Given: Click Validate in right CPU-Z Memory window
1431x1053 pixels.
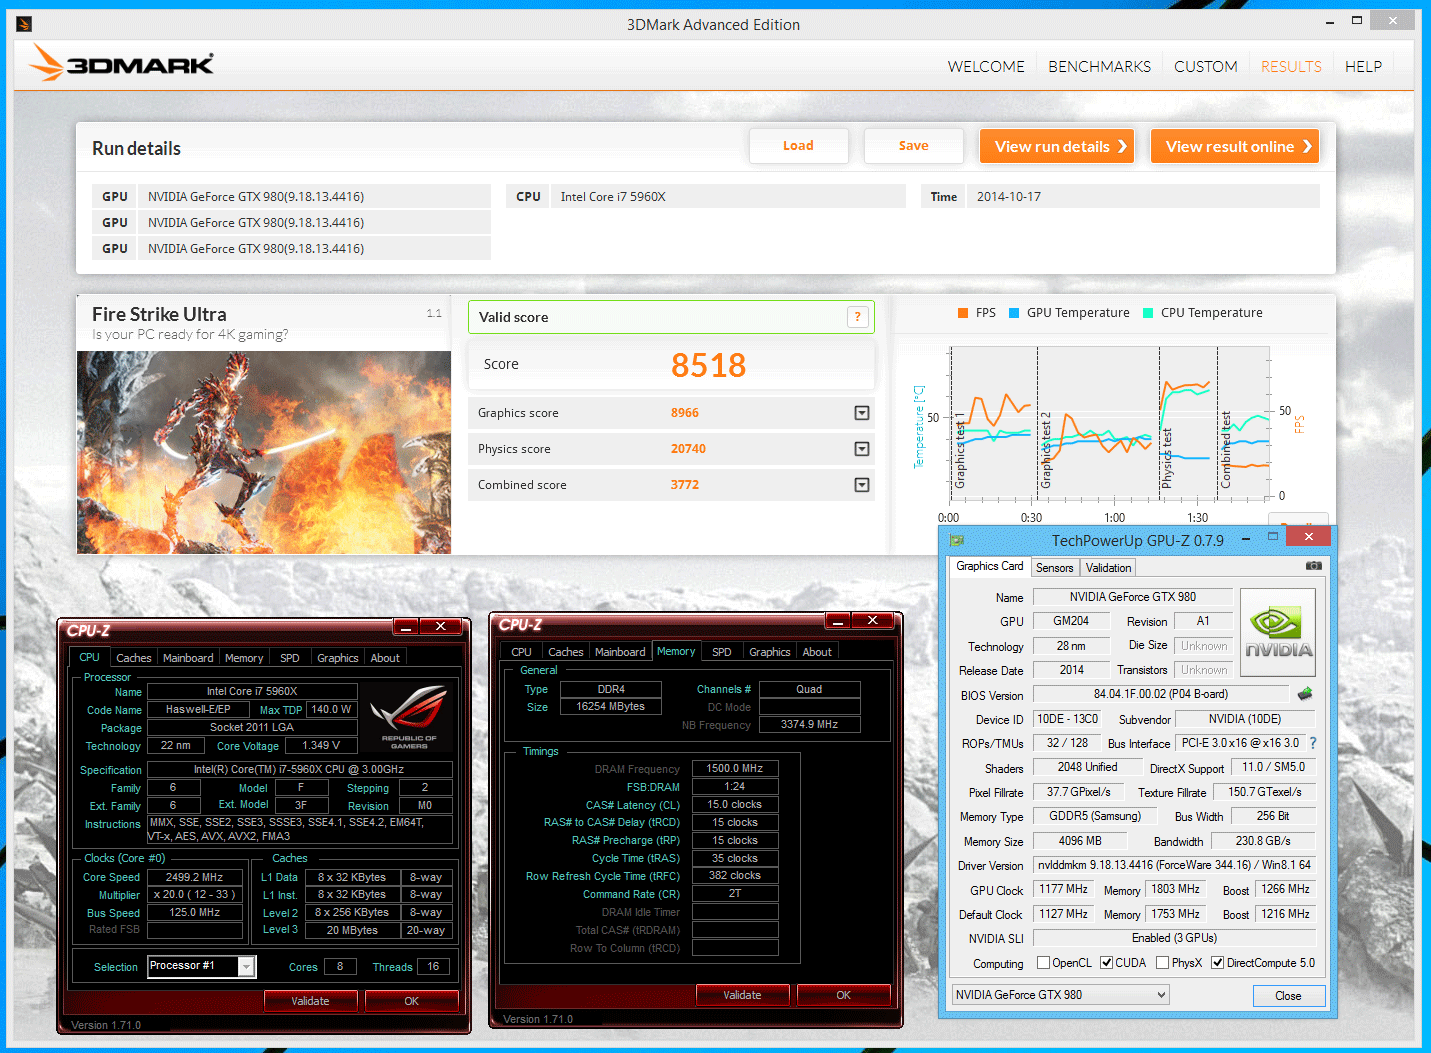Looking at the screenshot, I should pyautogui.click(x=742, y=995).
